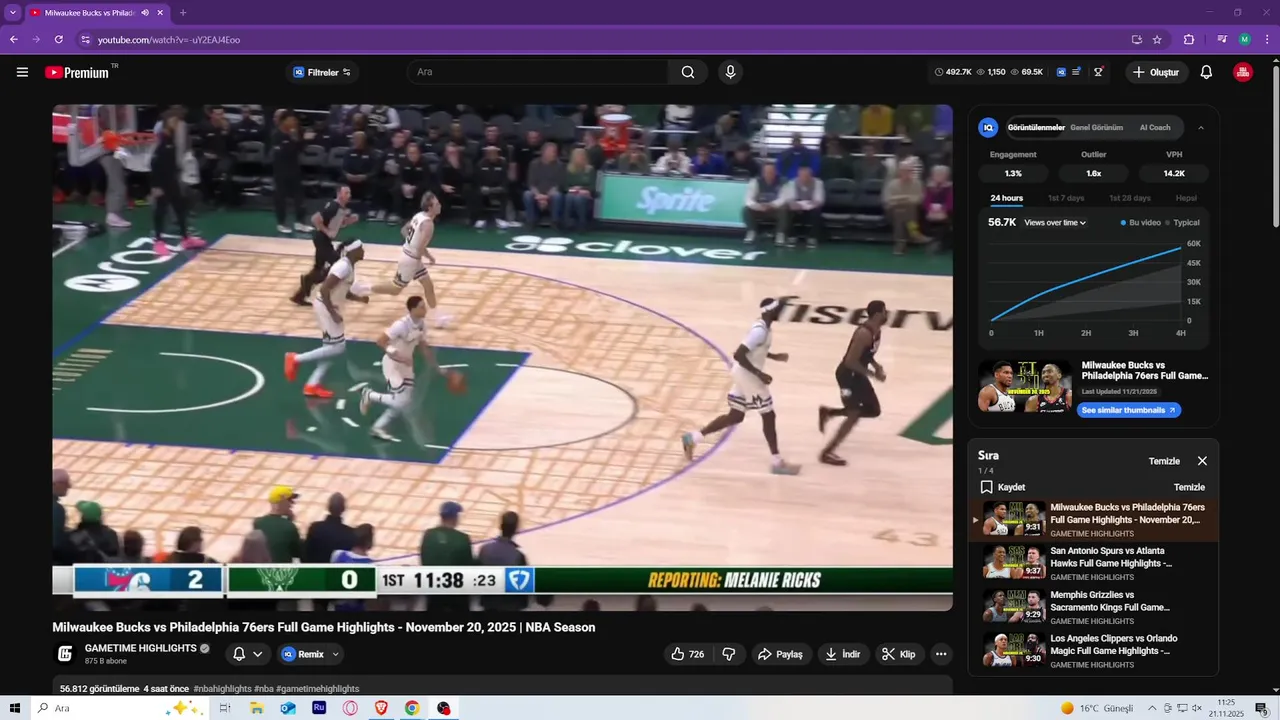Click the site info icon in address bar
Image resolution: width=1280 pixels, height=720 pixels.
click(x=85, y=40)
